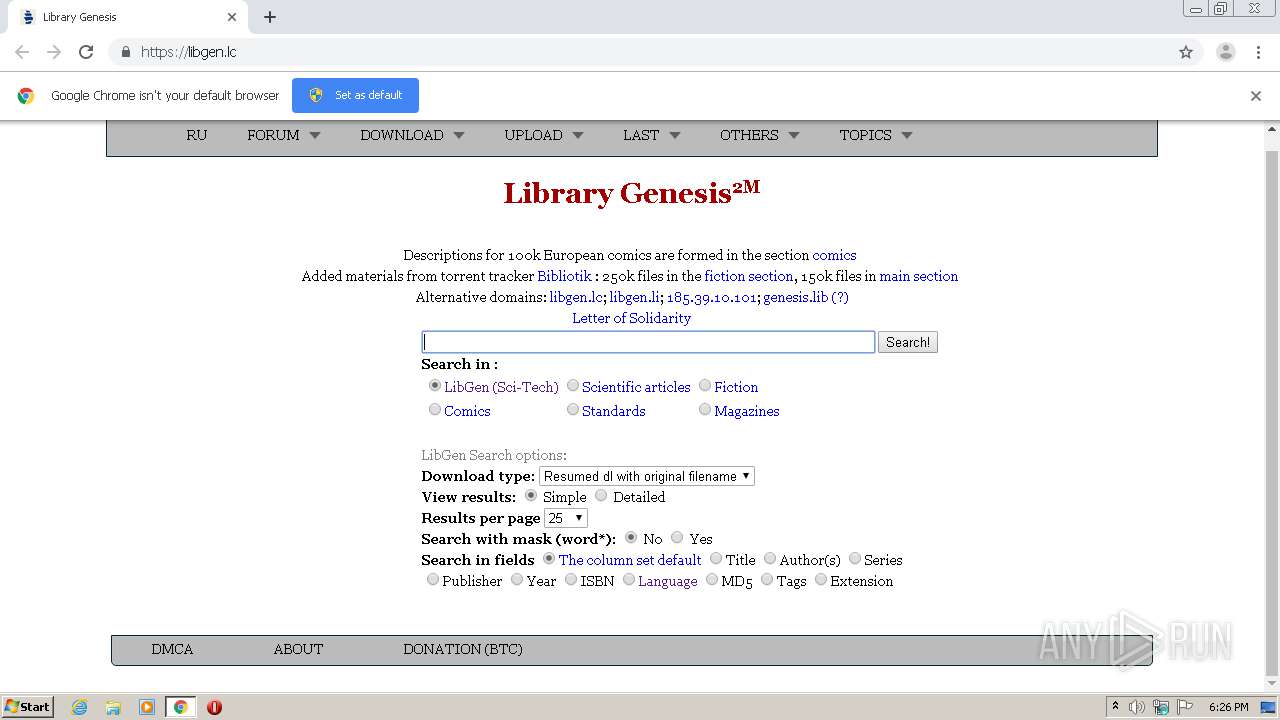This screenshot has height=720, width=1280.
Task: Choose Detailed view results radio
Action: pos(601,495)
